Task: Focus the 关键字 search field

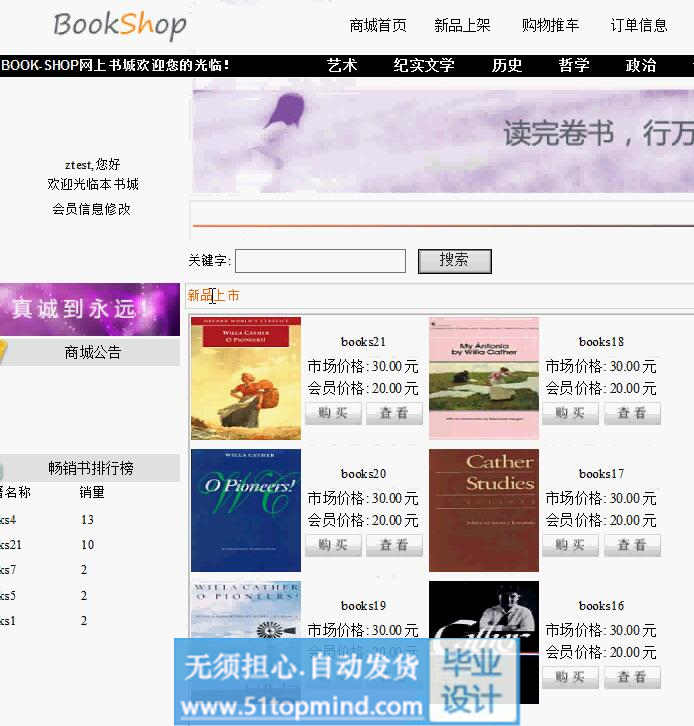Action: pyautogui.click(x=320, y=261)
